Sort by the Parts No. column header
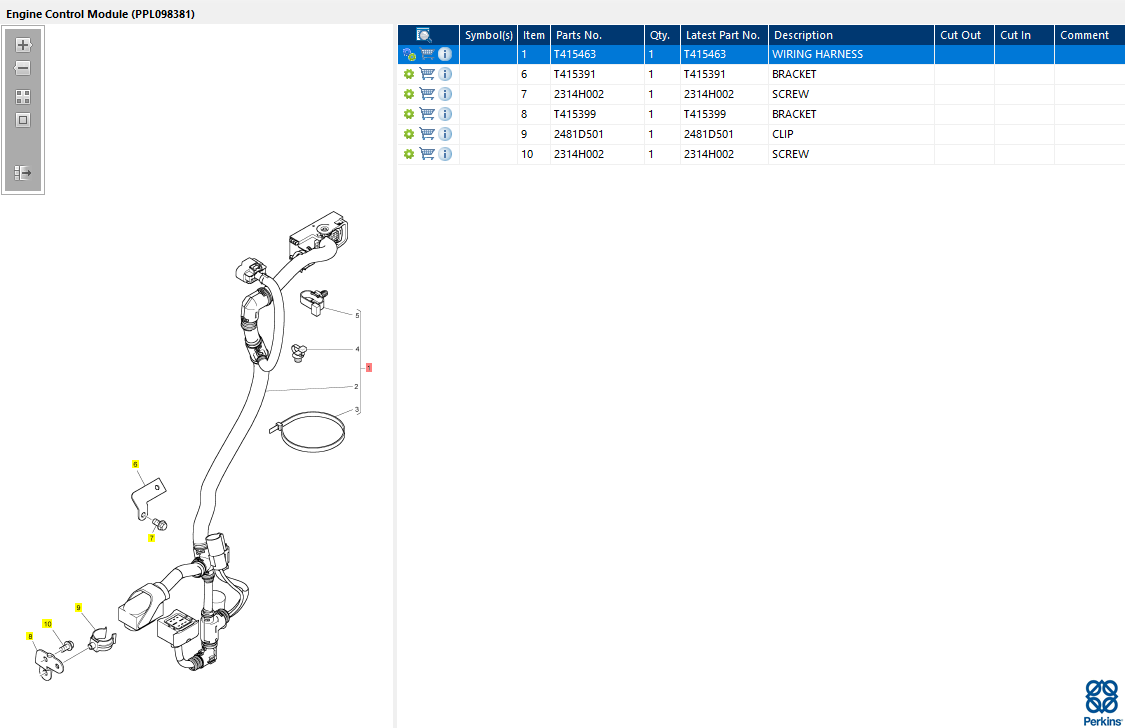Image resolution: width=1125 pixels, height=728 pixels. (x=597, y=35)
